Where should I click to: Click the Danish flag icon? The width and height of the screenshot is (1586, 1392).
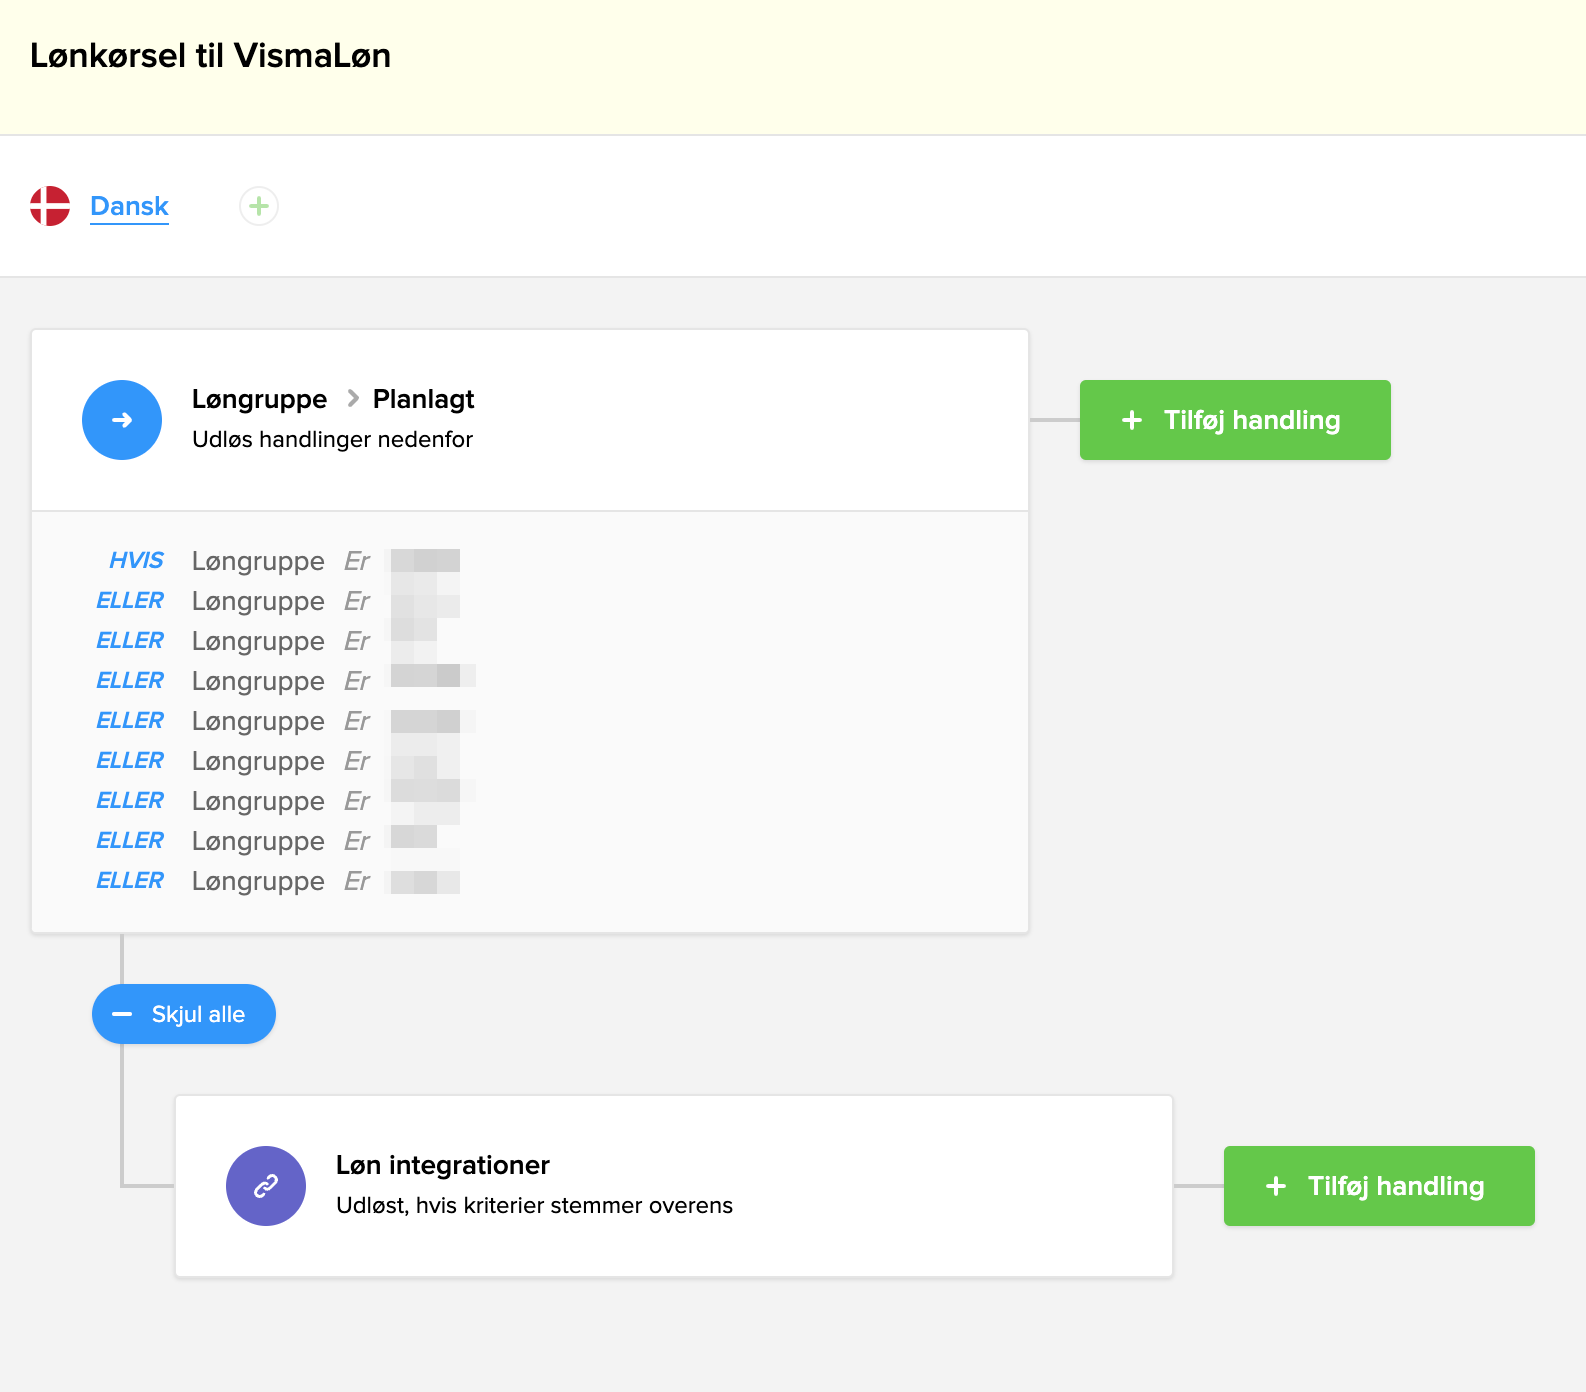point(50,206)
